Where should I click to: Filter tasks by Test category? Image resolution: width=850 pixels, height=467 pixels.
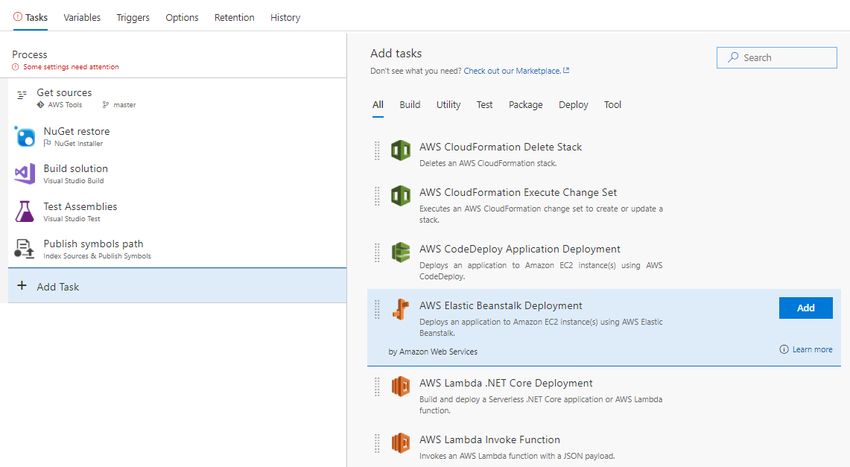(485, 105)
